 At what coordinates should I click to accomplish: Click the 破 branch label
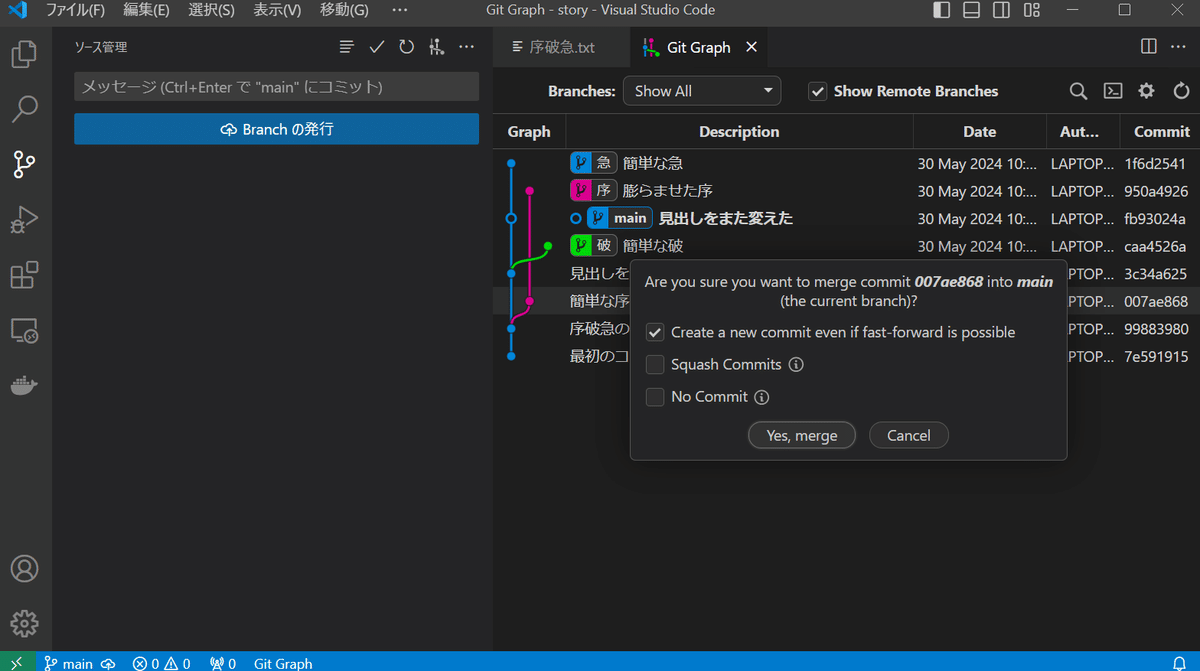tap(594, 245)
